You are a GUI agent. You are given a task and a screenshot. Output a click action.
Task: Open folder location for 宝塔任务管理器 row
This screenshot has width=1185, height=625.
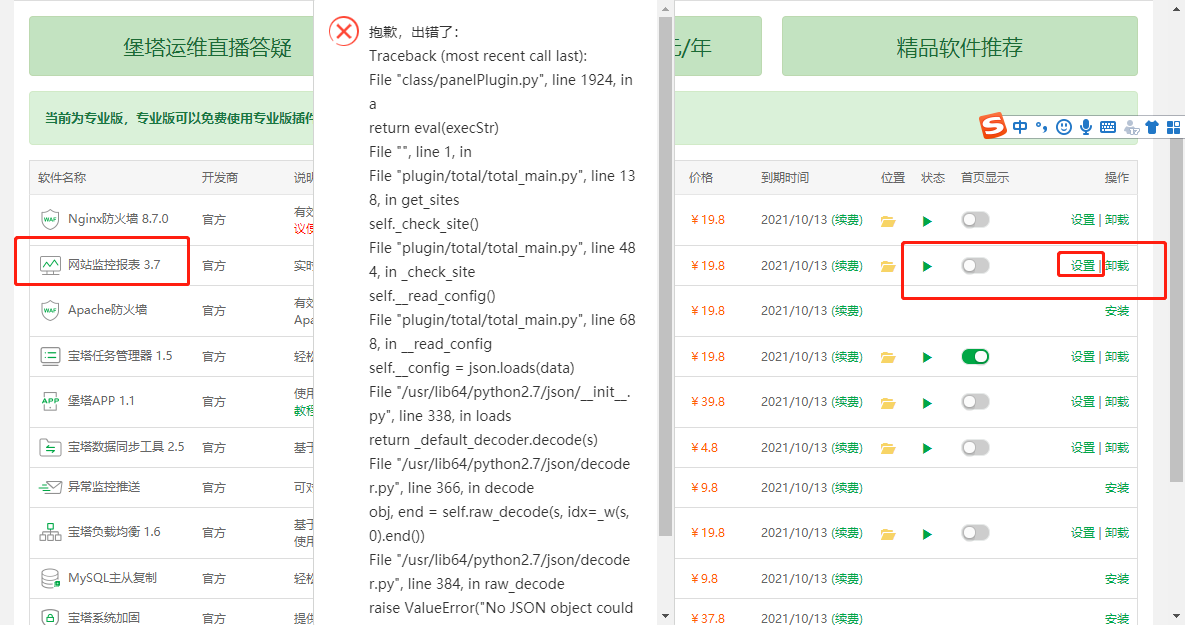pos(888,357)
